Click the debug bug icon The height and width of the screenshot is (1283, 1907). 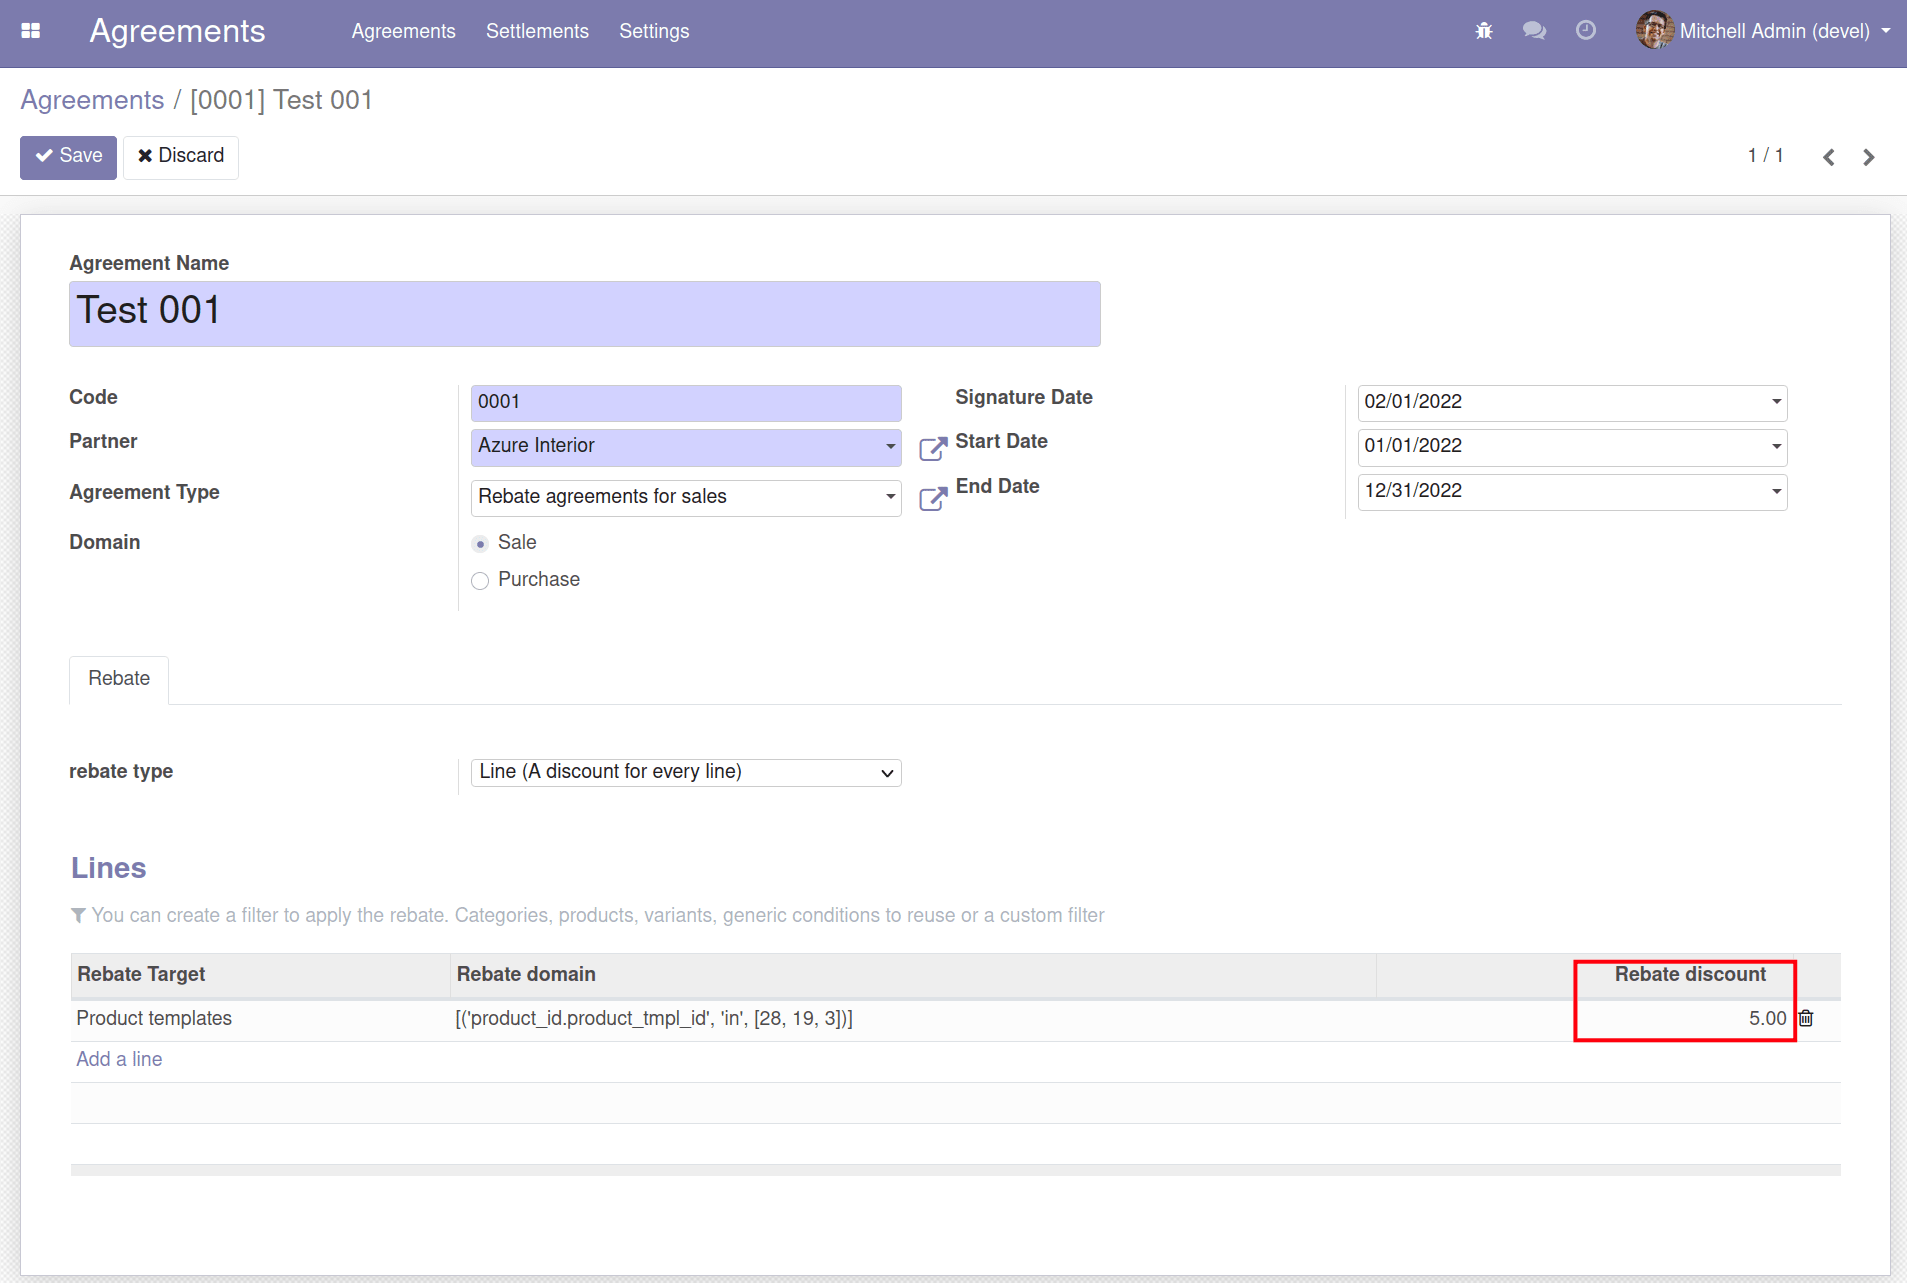click(1484, 31)
